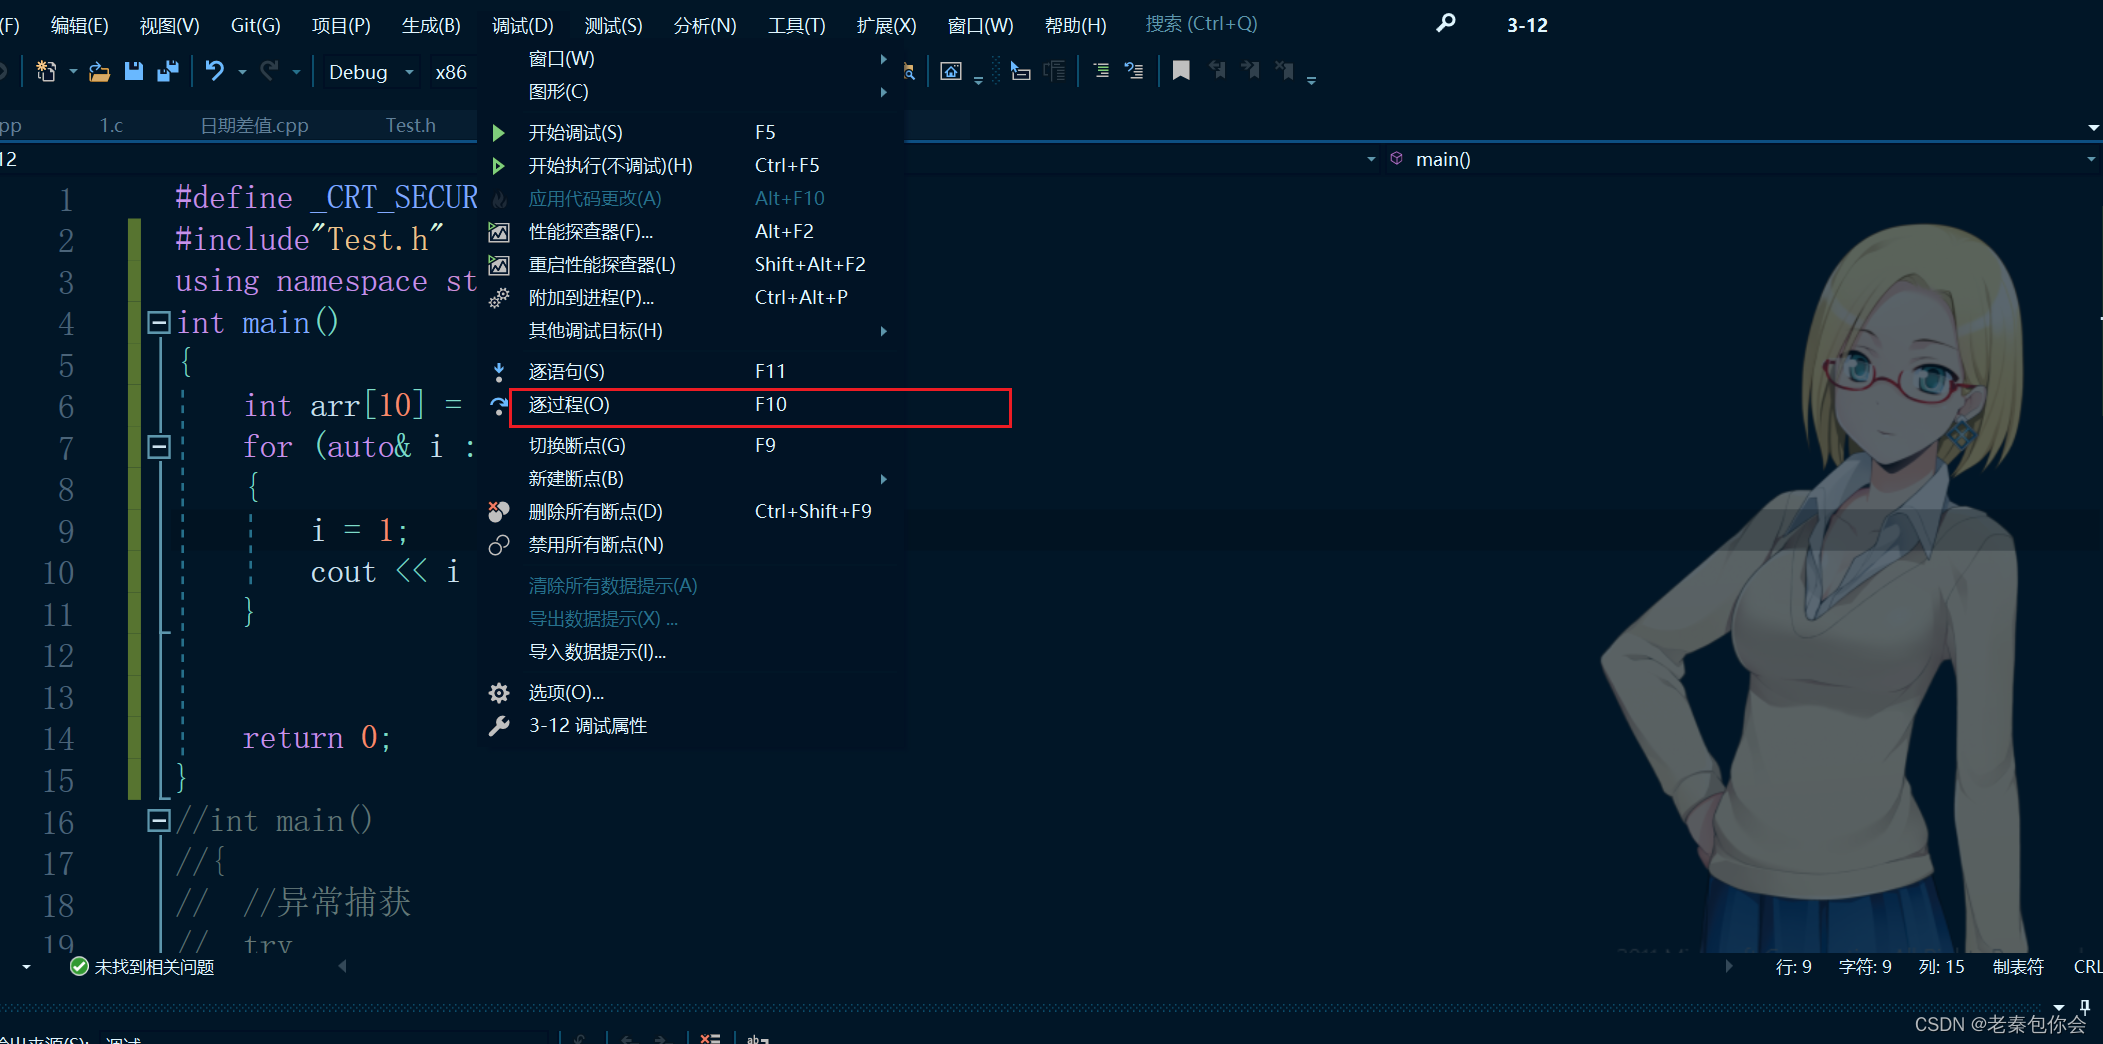This screenshot has height=1044, width=2103.
Task: Click the Open File folder icon
Action: [x=99, y=71]
